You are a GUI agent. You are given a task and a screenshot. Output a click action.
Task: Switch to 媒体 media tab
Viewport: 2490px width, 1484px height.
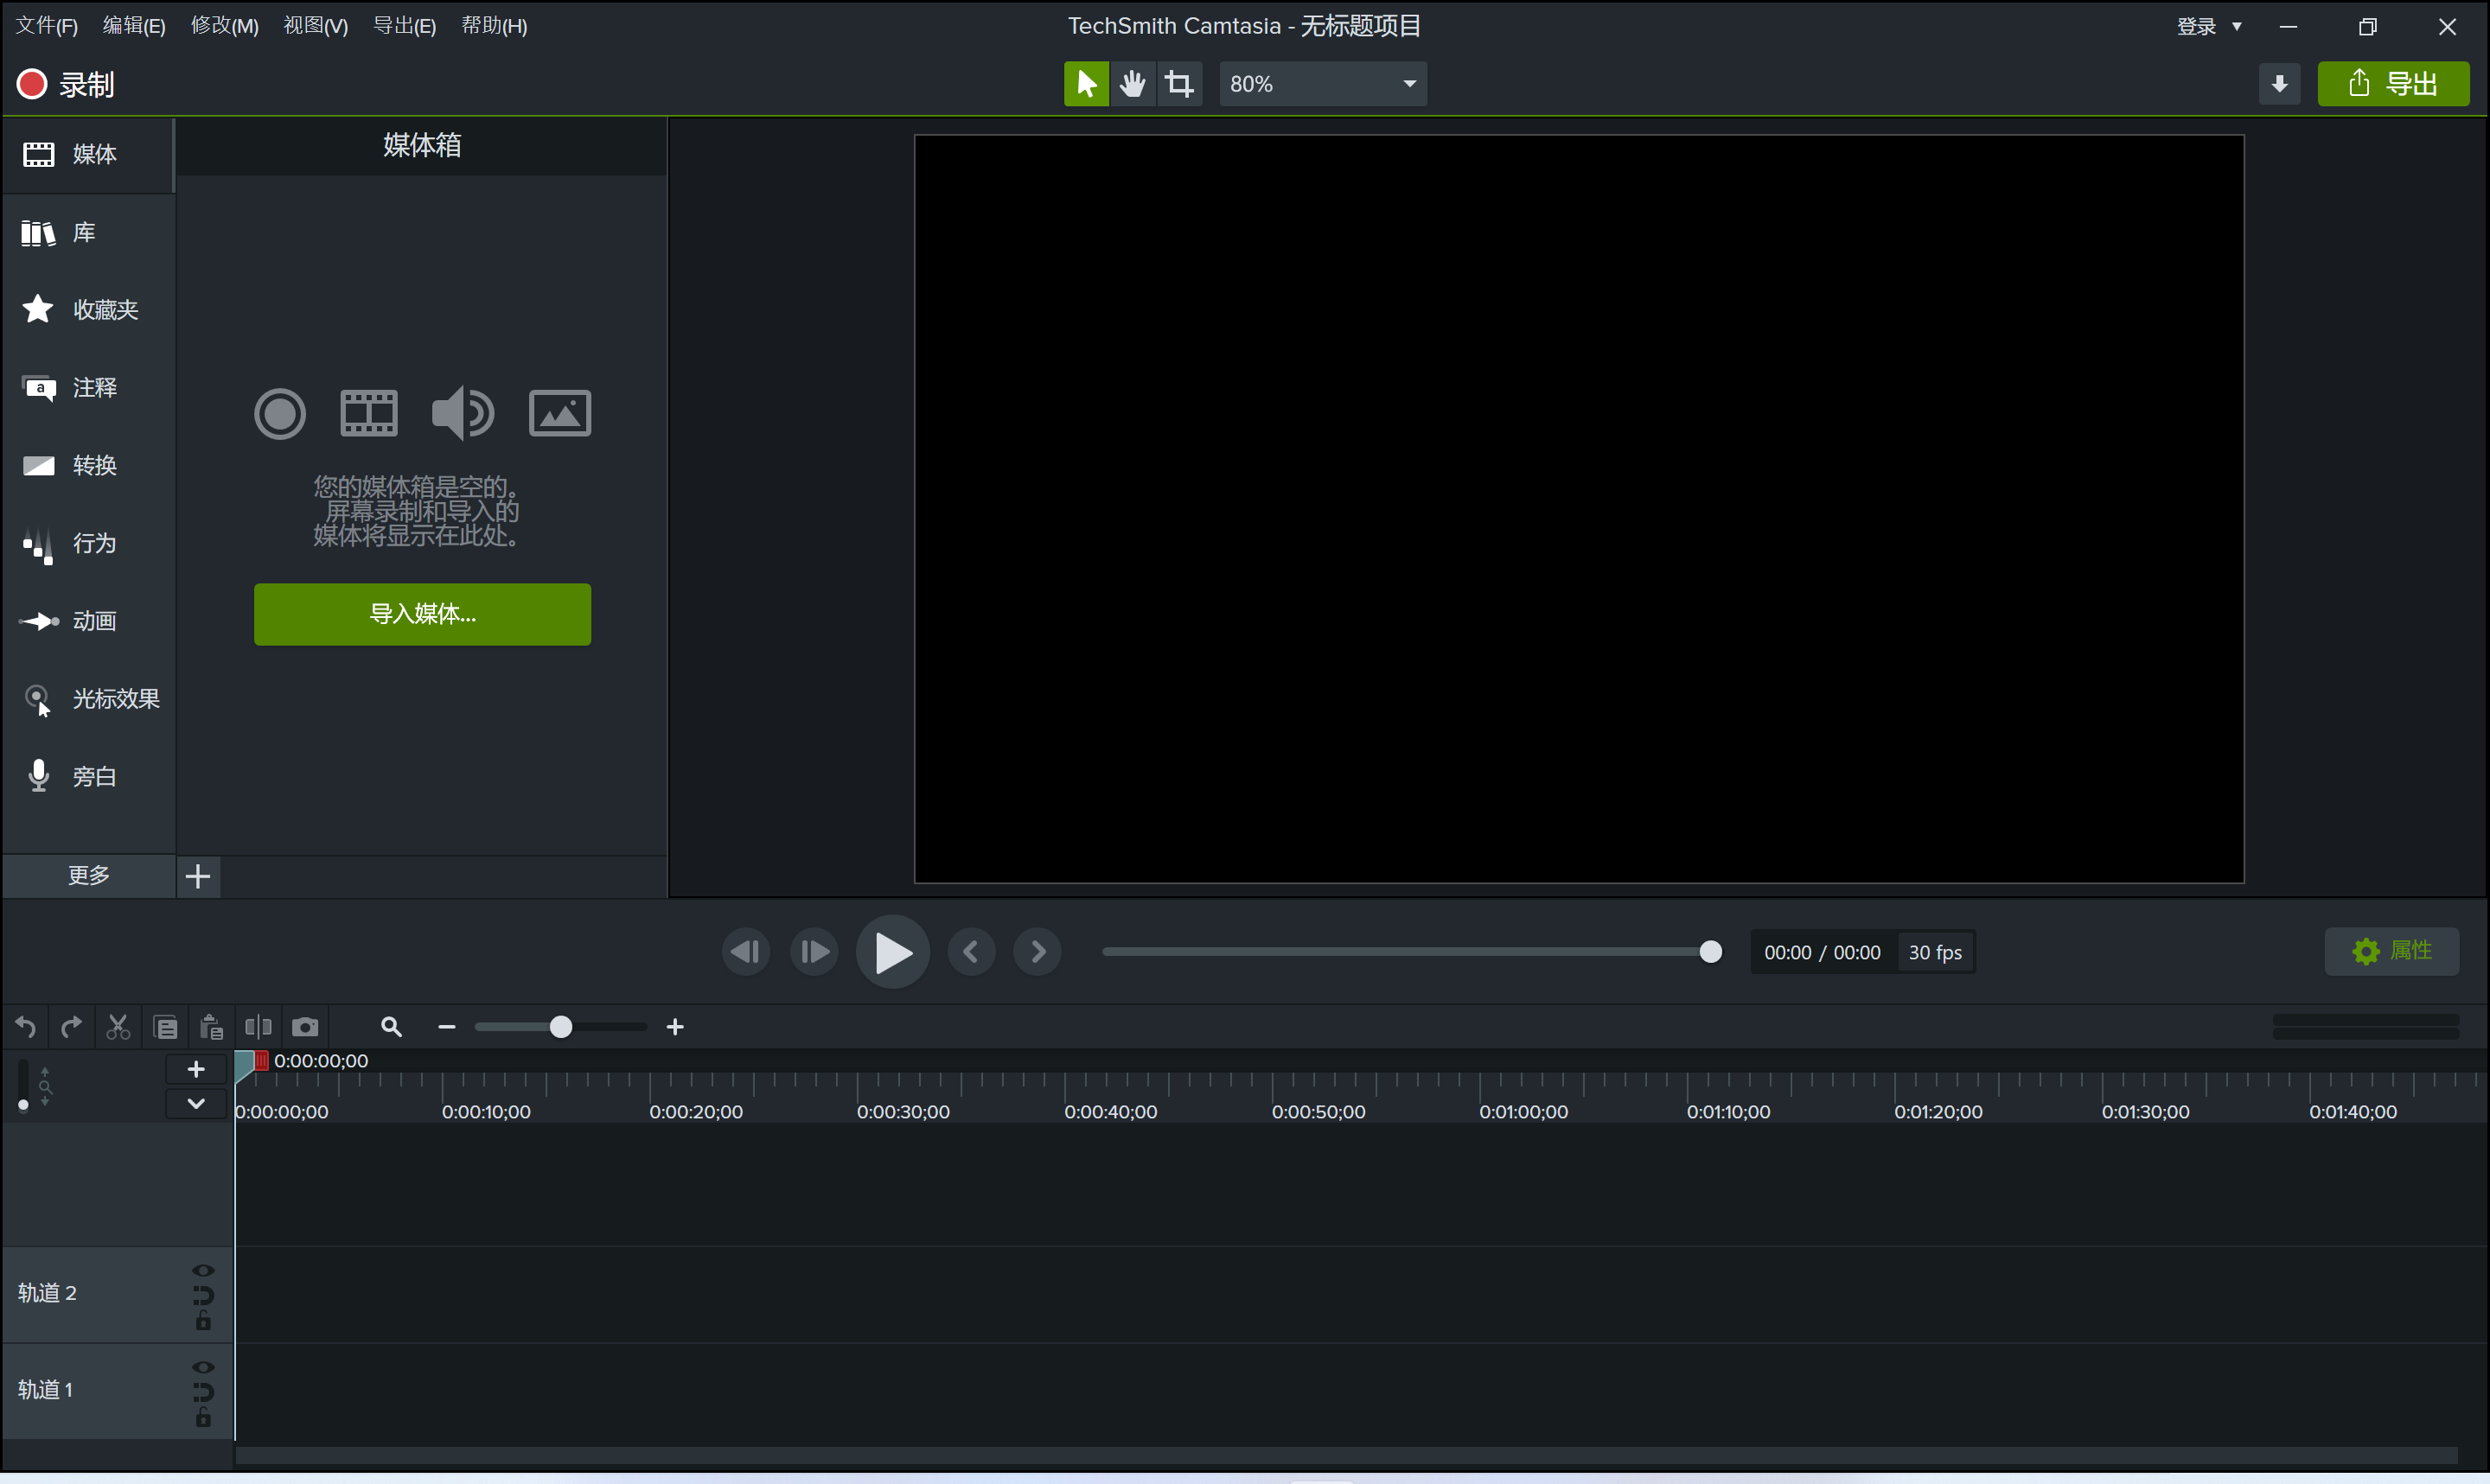[88, 155]
